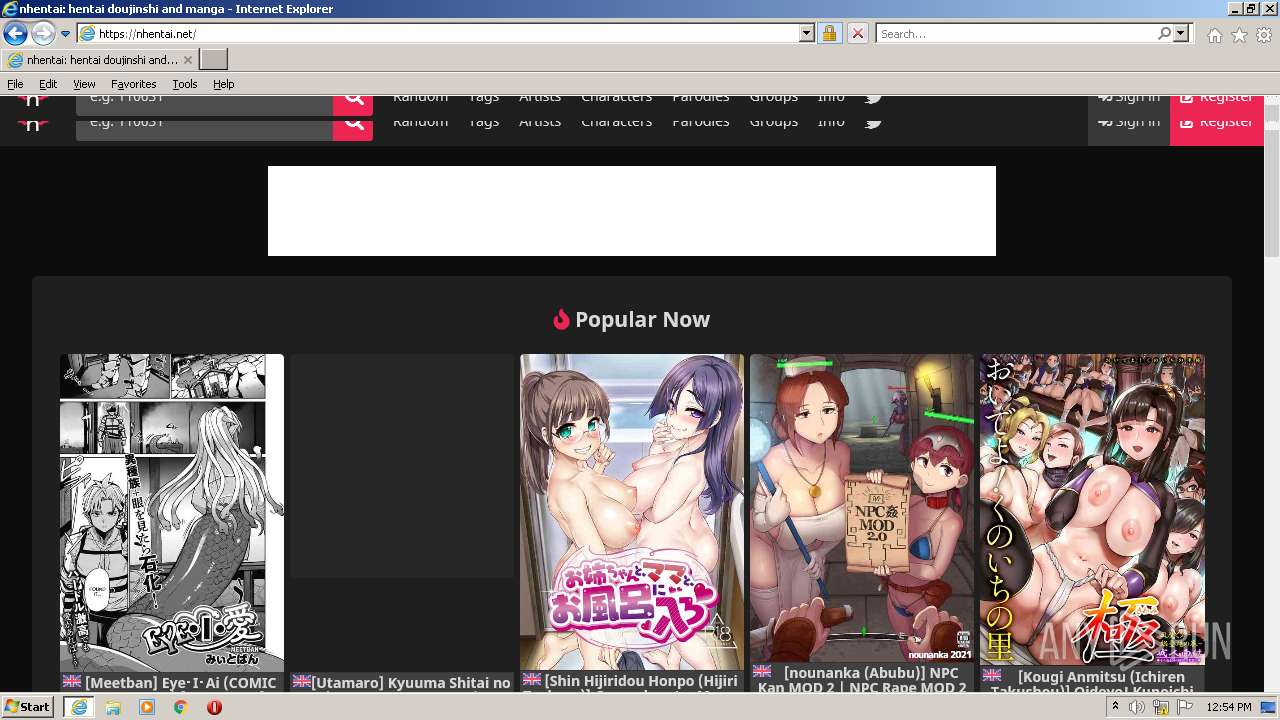Select the 'nhentai: hentai doujinshi and...' tab
Viewport: 1280px width, 720px height.
tap(99, 60)
